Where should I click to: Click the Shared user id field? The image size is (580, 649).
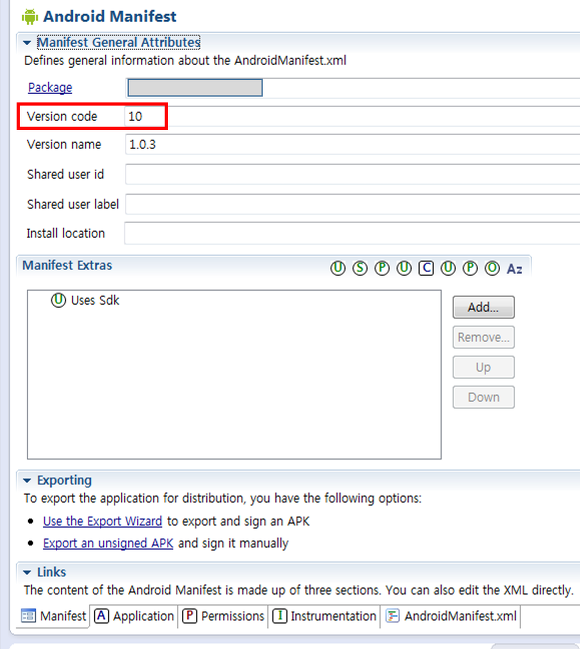(353, 174)
